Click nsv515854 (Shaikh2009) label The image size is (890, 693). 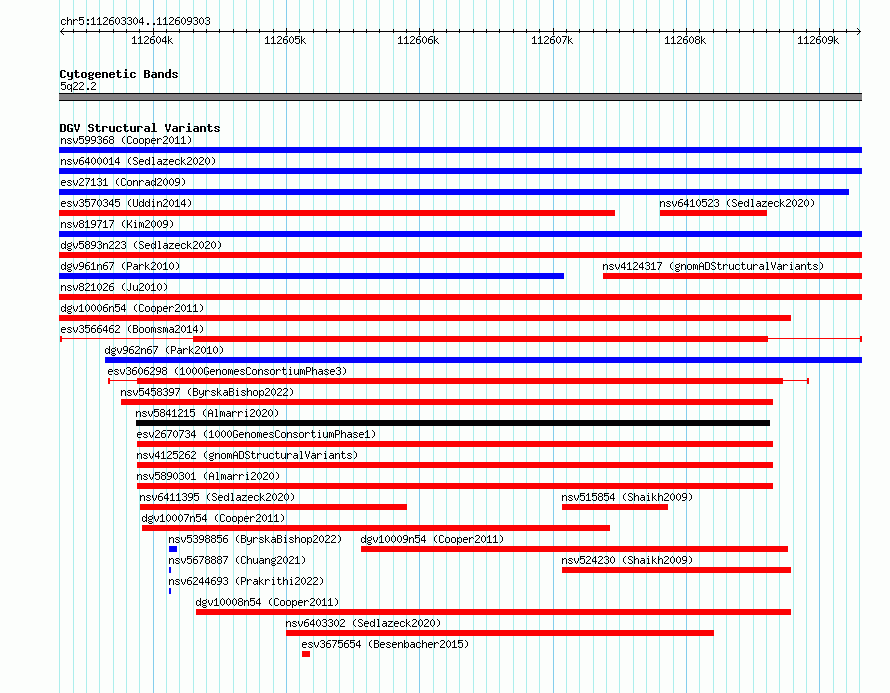tap(627, 497)
